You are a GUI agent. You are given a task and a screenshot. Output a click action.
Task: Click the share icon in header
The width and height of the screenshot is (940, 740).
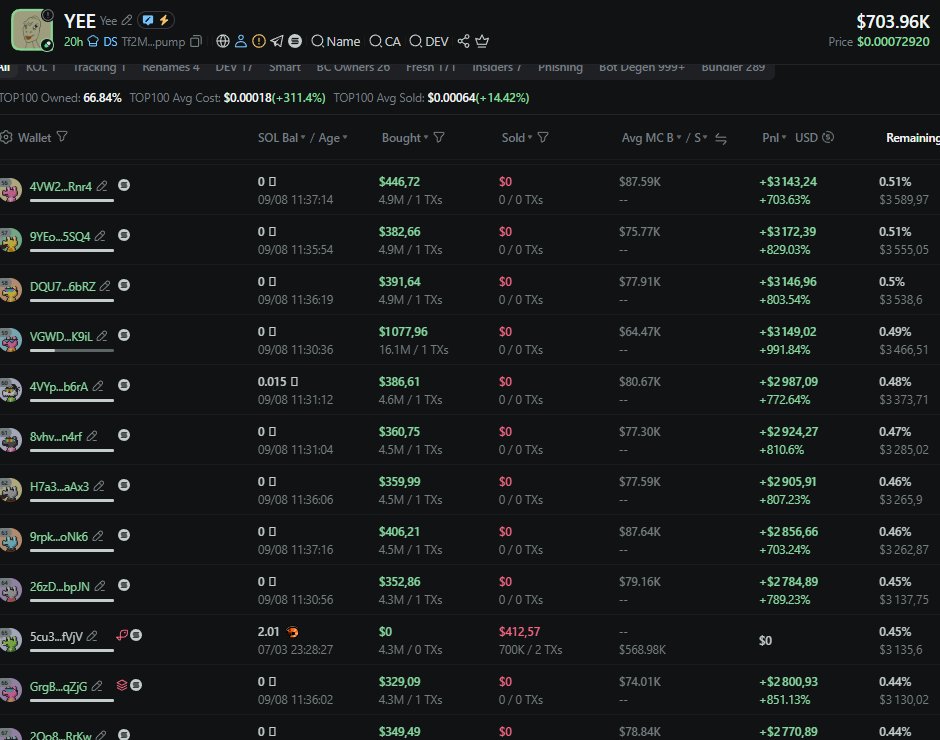[463, 41]
